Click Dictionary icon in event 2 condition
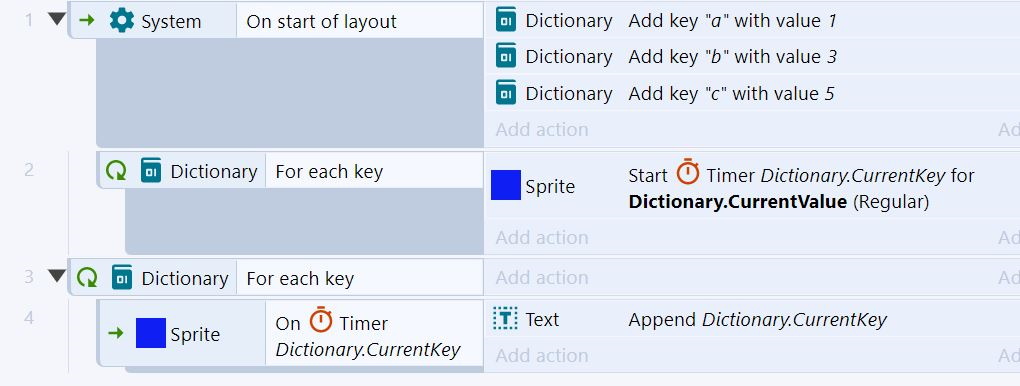Screen dimensions: 1020x386 (x=151, y=171)
